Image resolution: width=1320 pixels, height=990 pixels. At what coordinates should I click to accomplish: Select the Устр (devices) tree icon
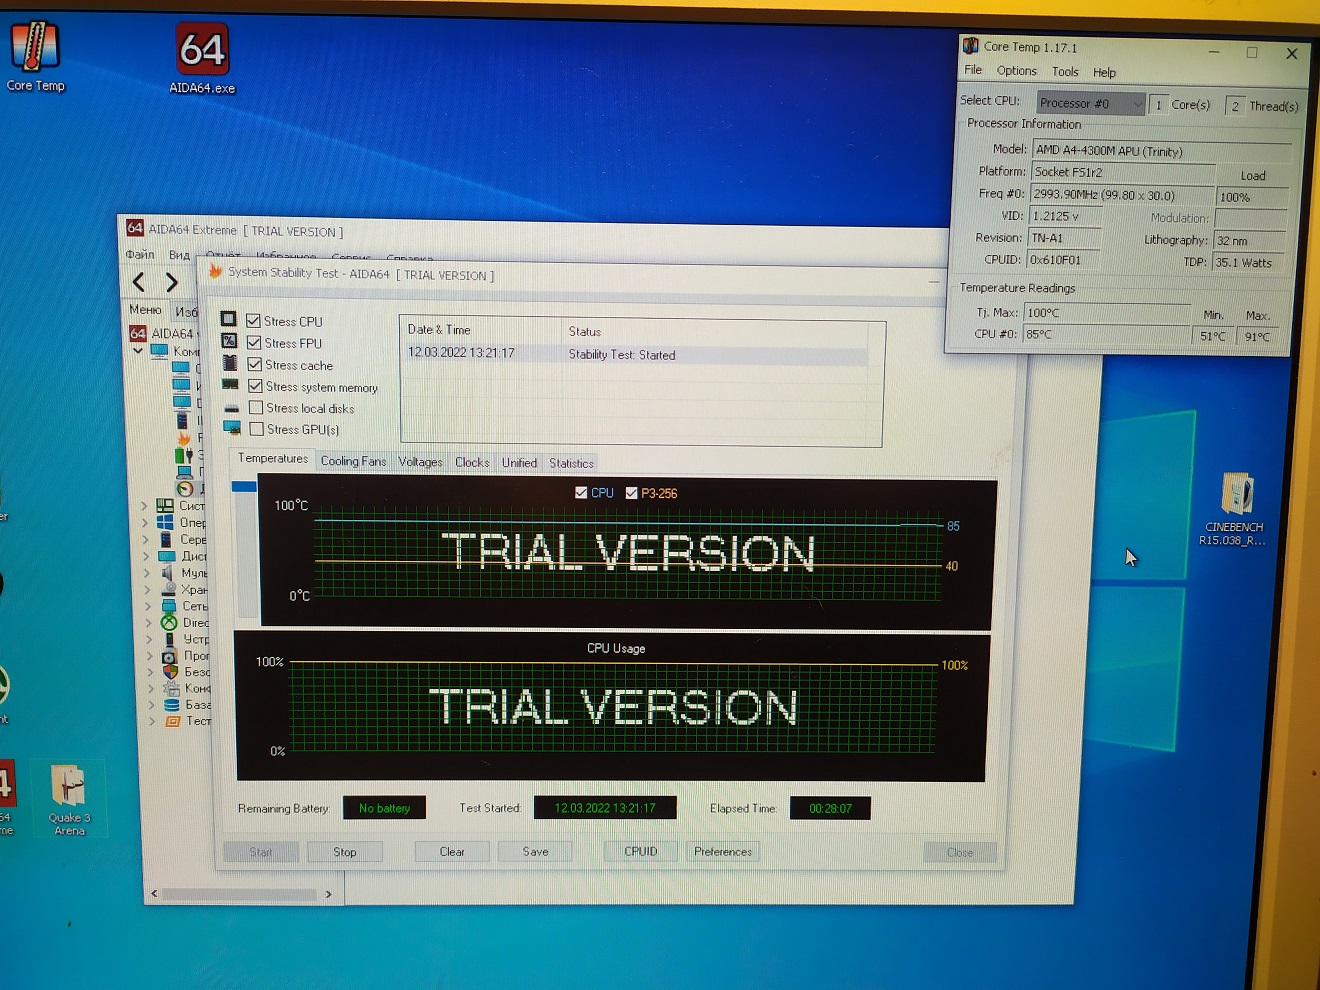[169, 639]
